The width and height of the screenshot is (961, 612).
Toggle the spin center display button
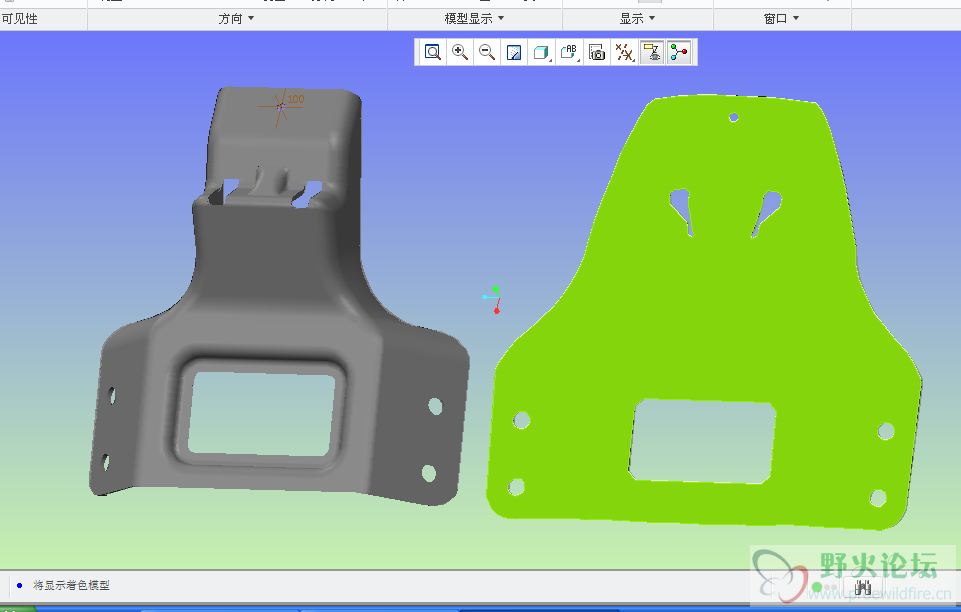[679, 52]
